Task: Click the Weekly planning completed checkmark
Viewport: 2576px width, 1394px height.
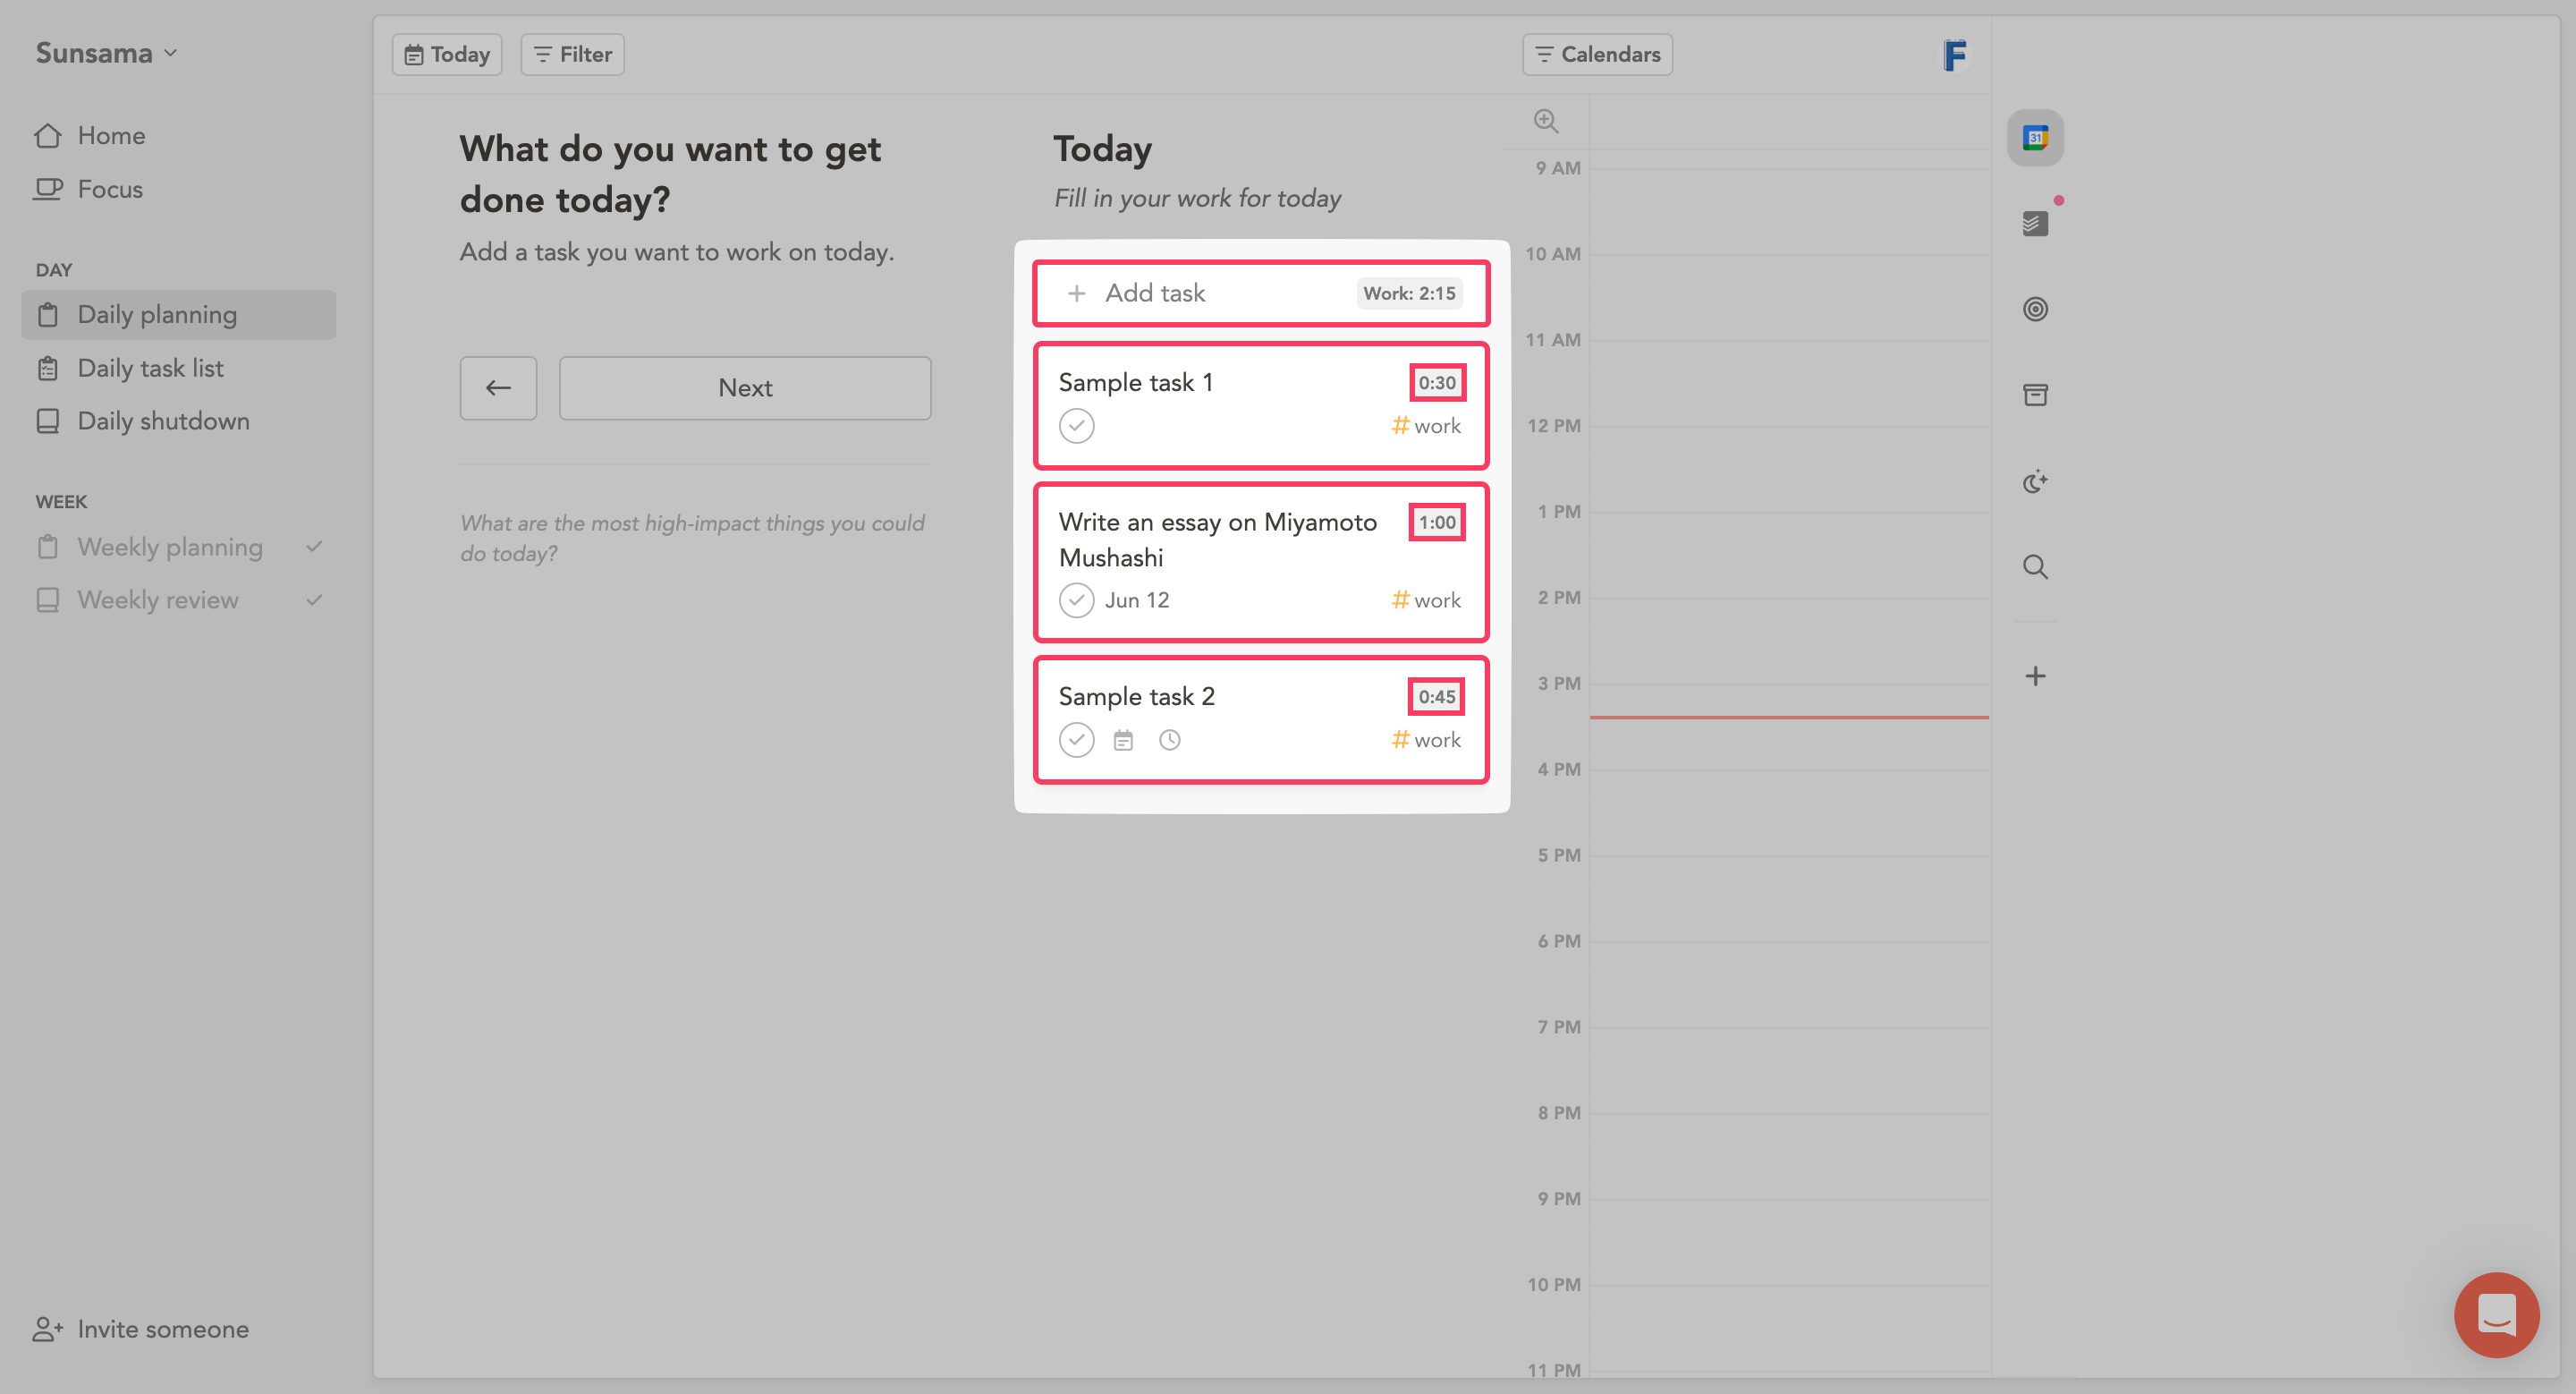Action: click(314, 546)
